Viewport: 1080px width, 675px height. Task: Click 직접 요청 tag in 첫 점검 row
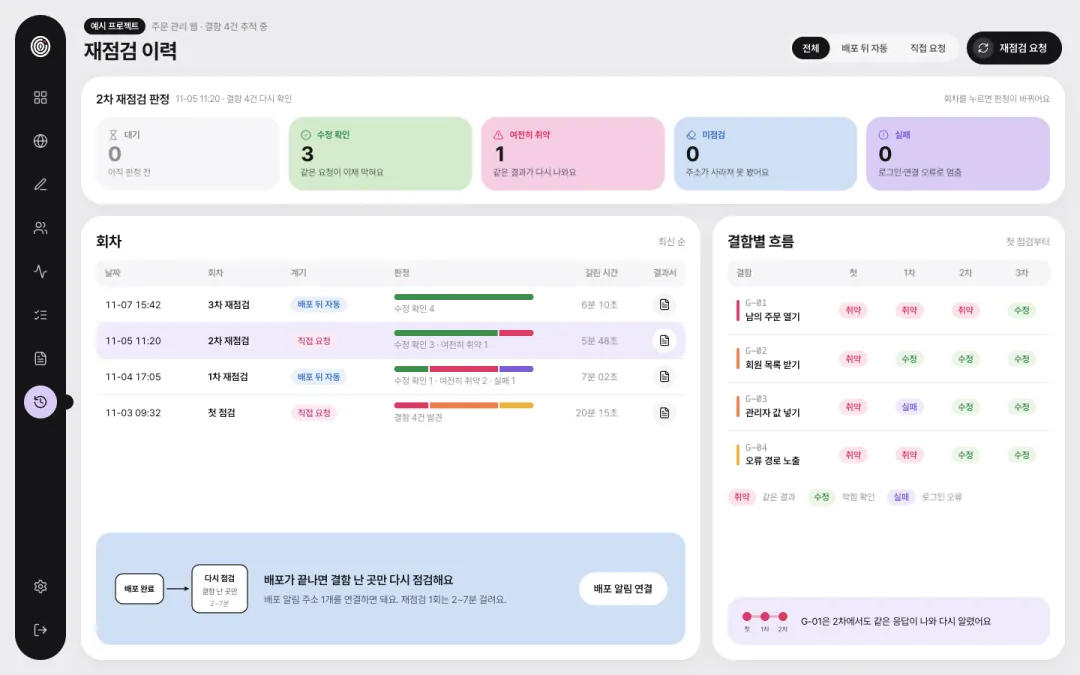(x=314, y=413)
